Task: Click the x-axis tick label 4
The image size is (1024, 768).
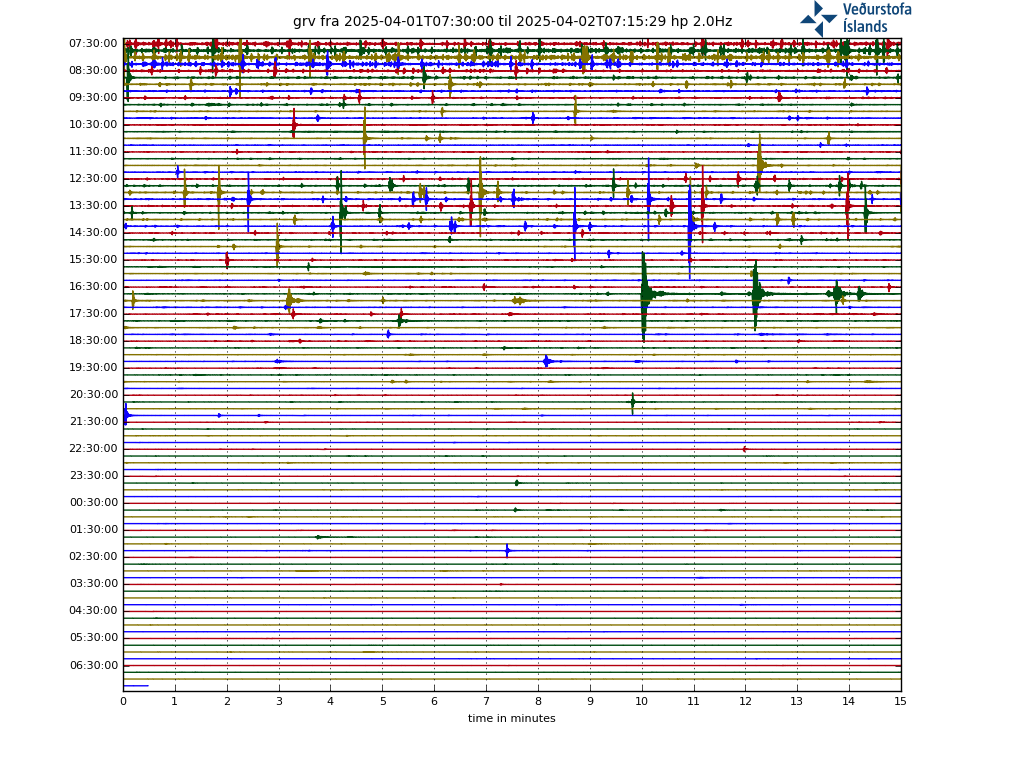Action: pyautogui.click(x=330, y=701)
